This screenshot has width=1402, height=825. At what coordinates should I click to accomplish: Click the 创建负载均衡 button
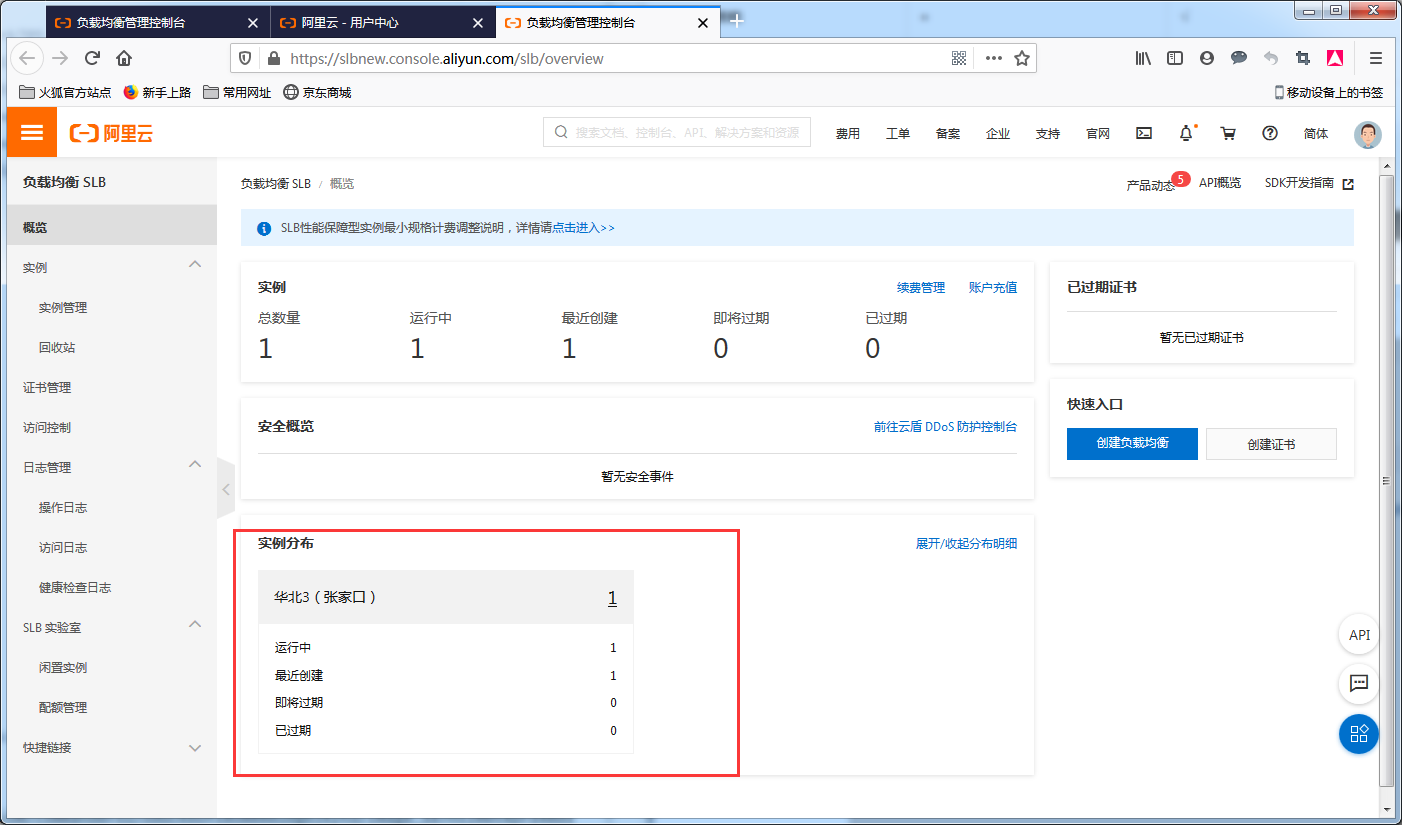(x=1131, y=443)
